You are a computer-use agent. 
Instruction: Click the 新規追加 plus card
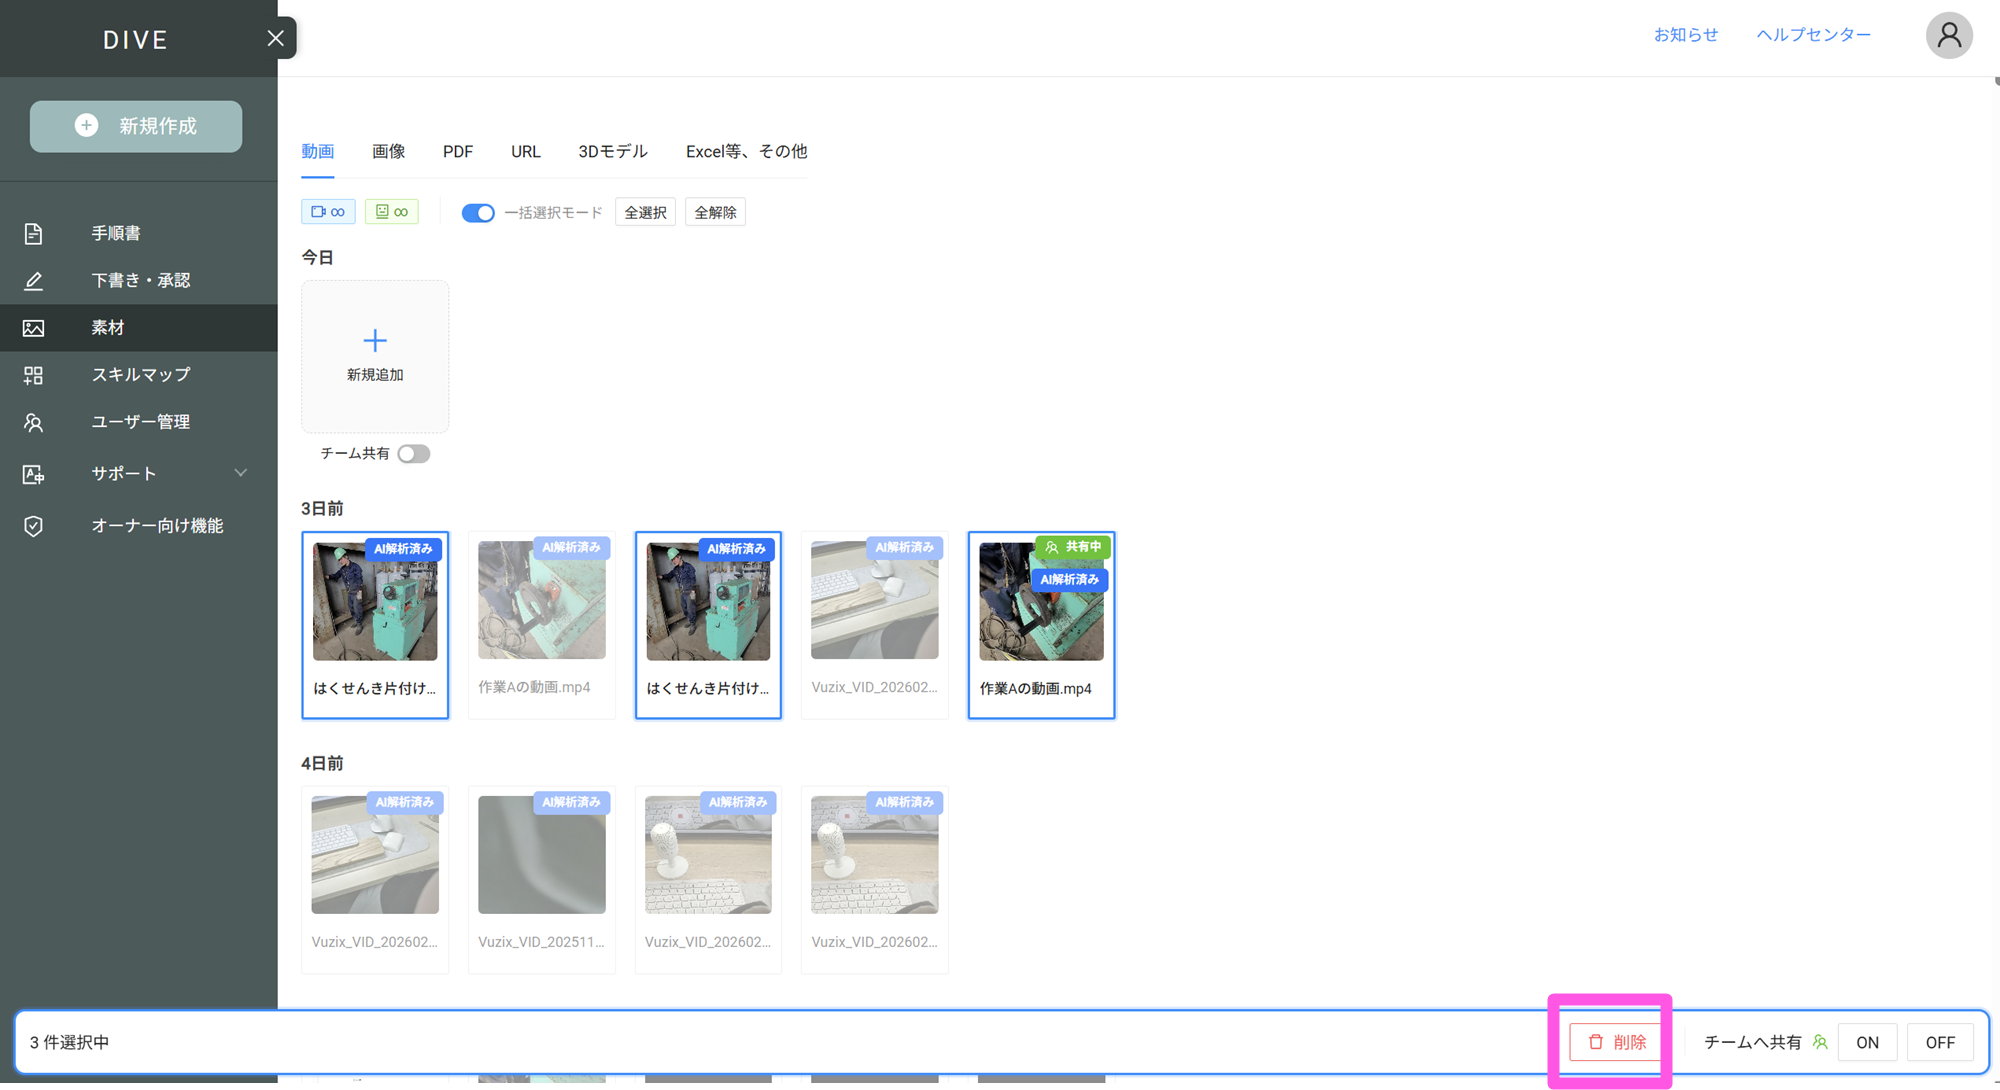click(375, 355)
